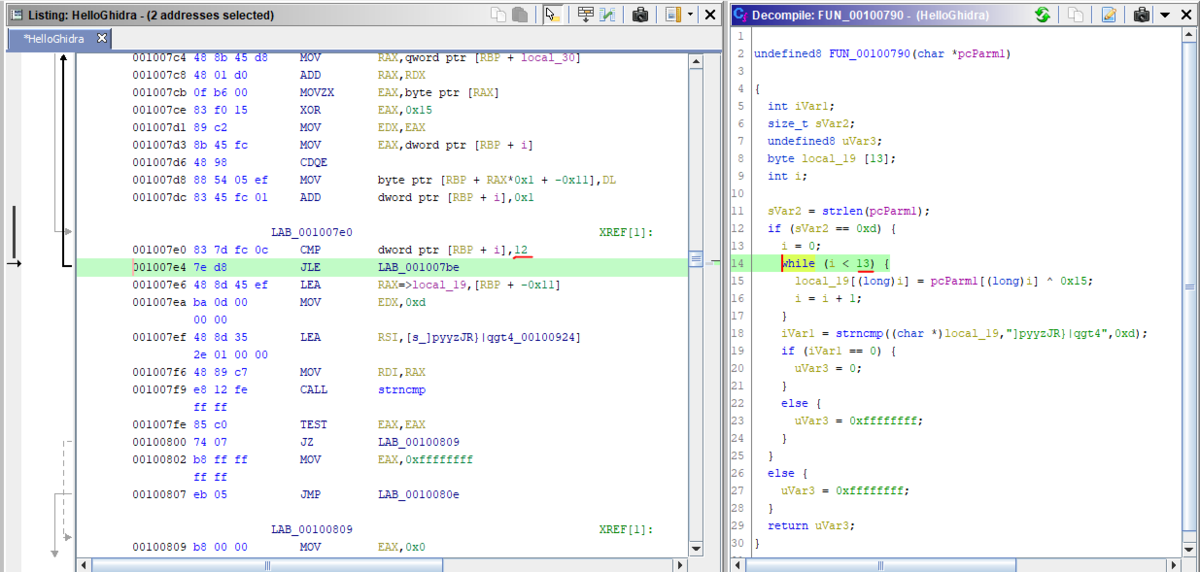Click the strncmp CALL operand in listing
Screen dimensions: 1200x572
pos(402,390)
